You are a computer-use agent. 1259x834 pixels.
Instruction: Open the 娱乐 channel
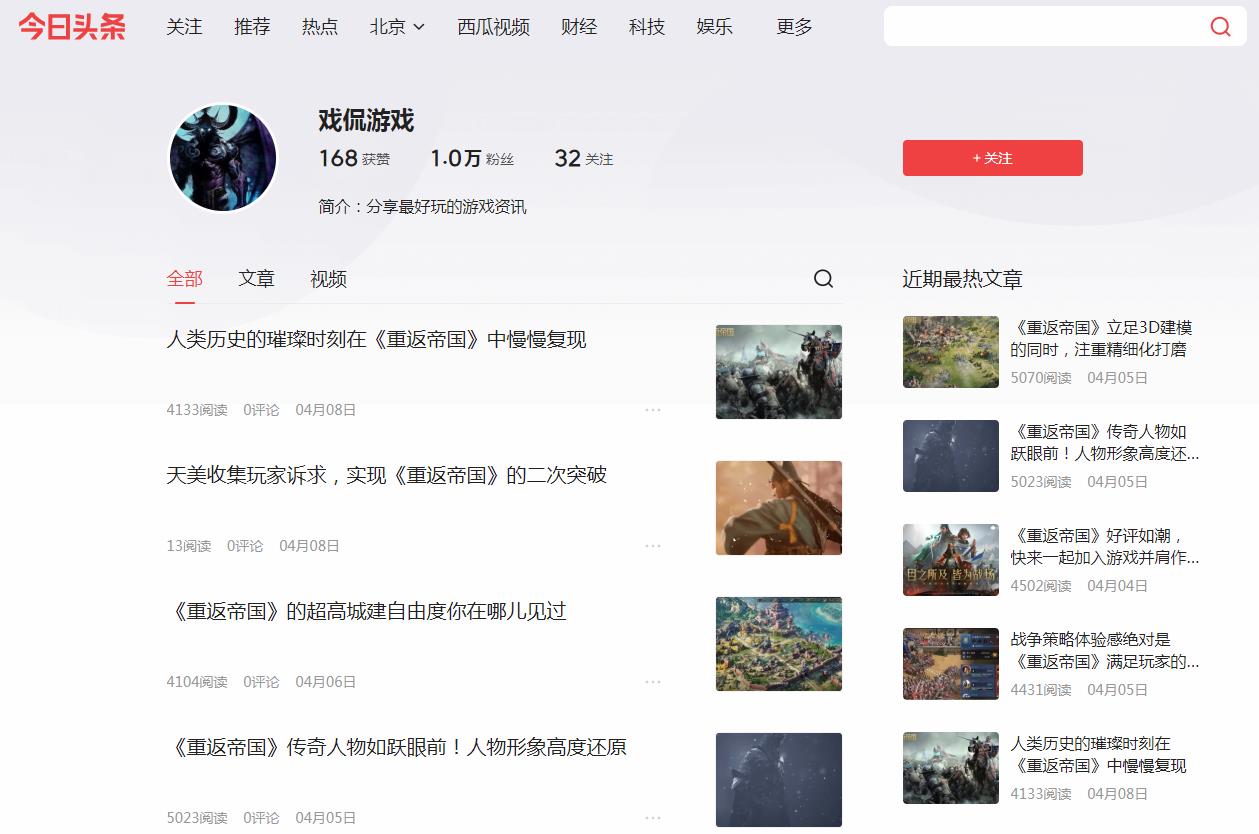coord(715,27)
